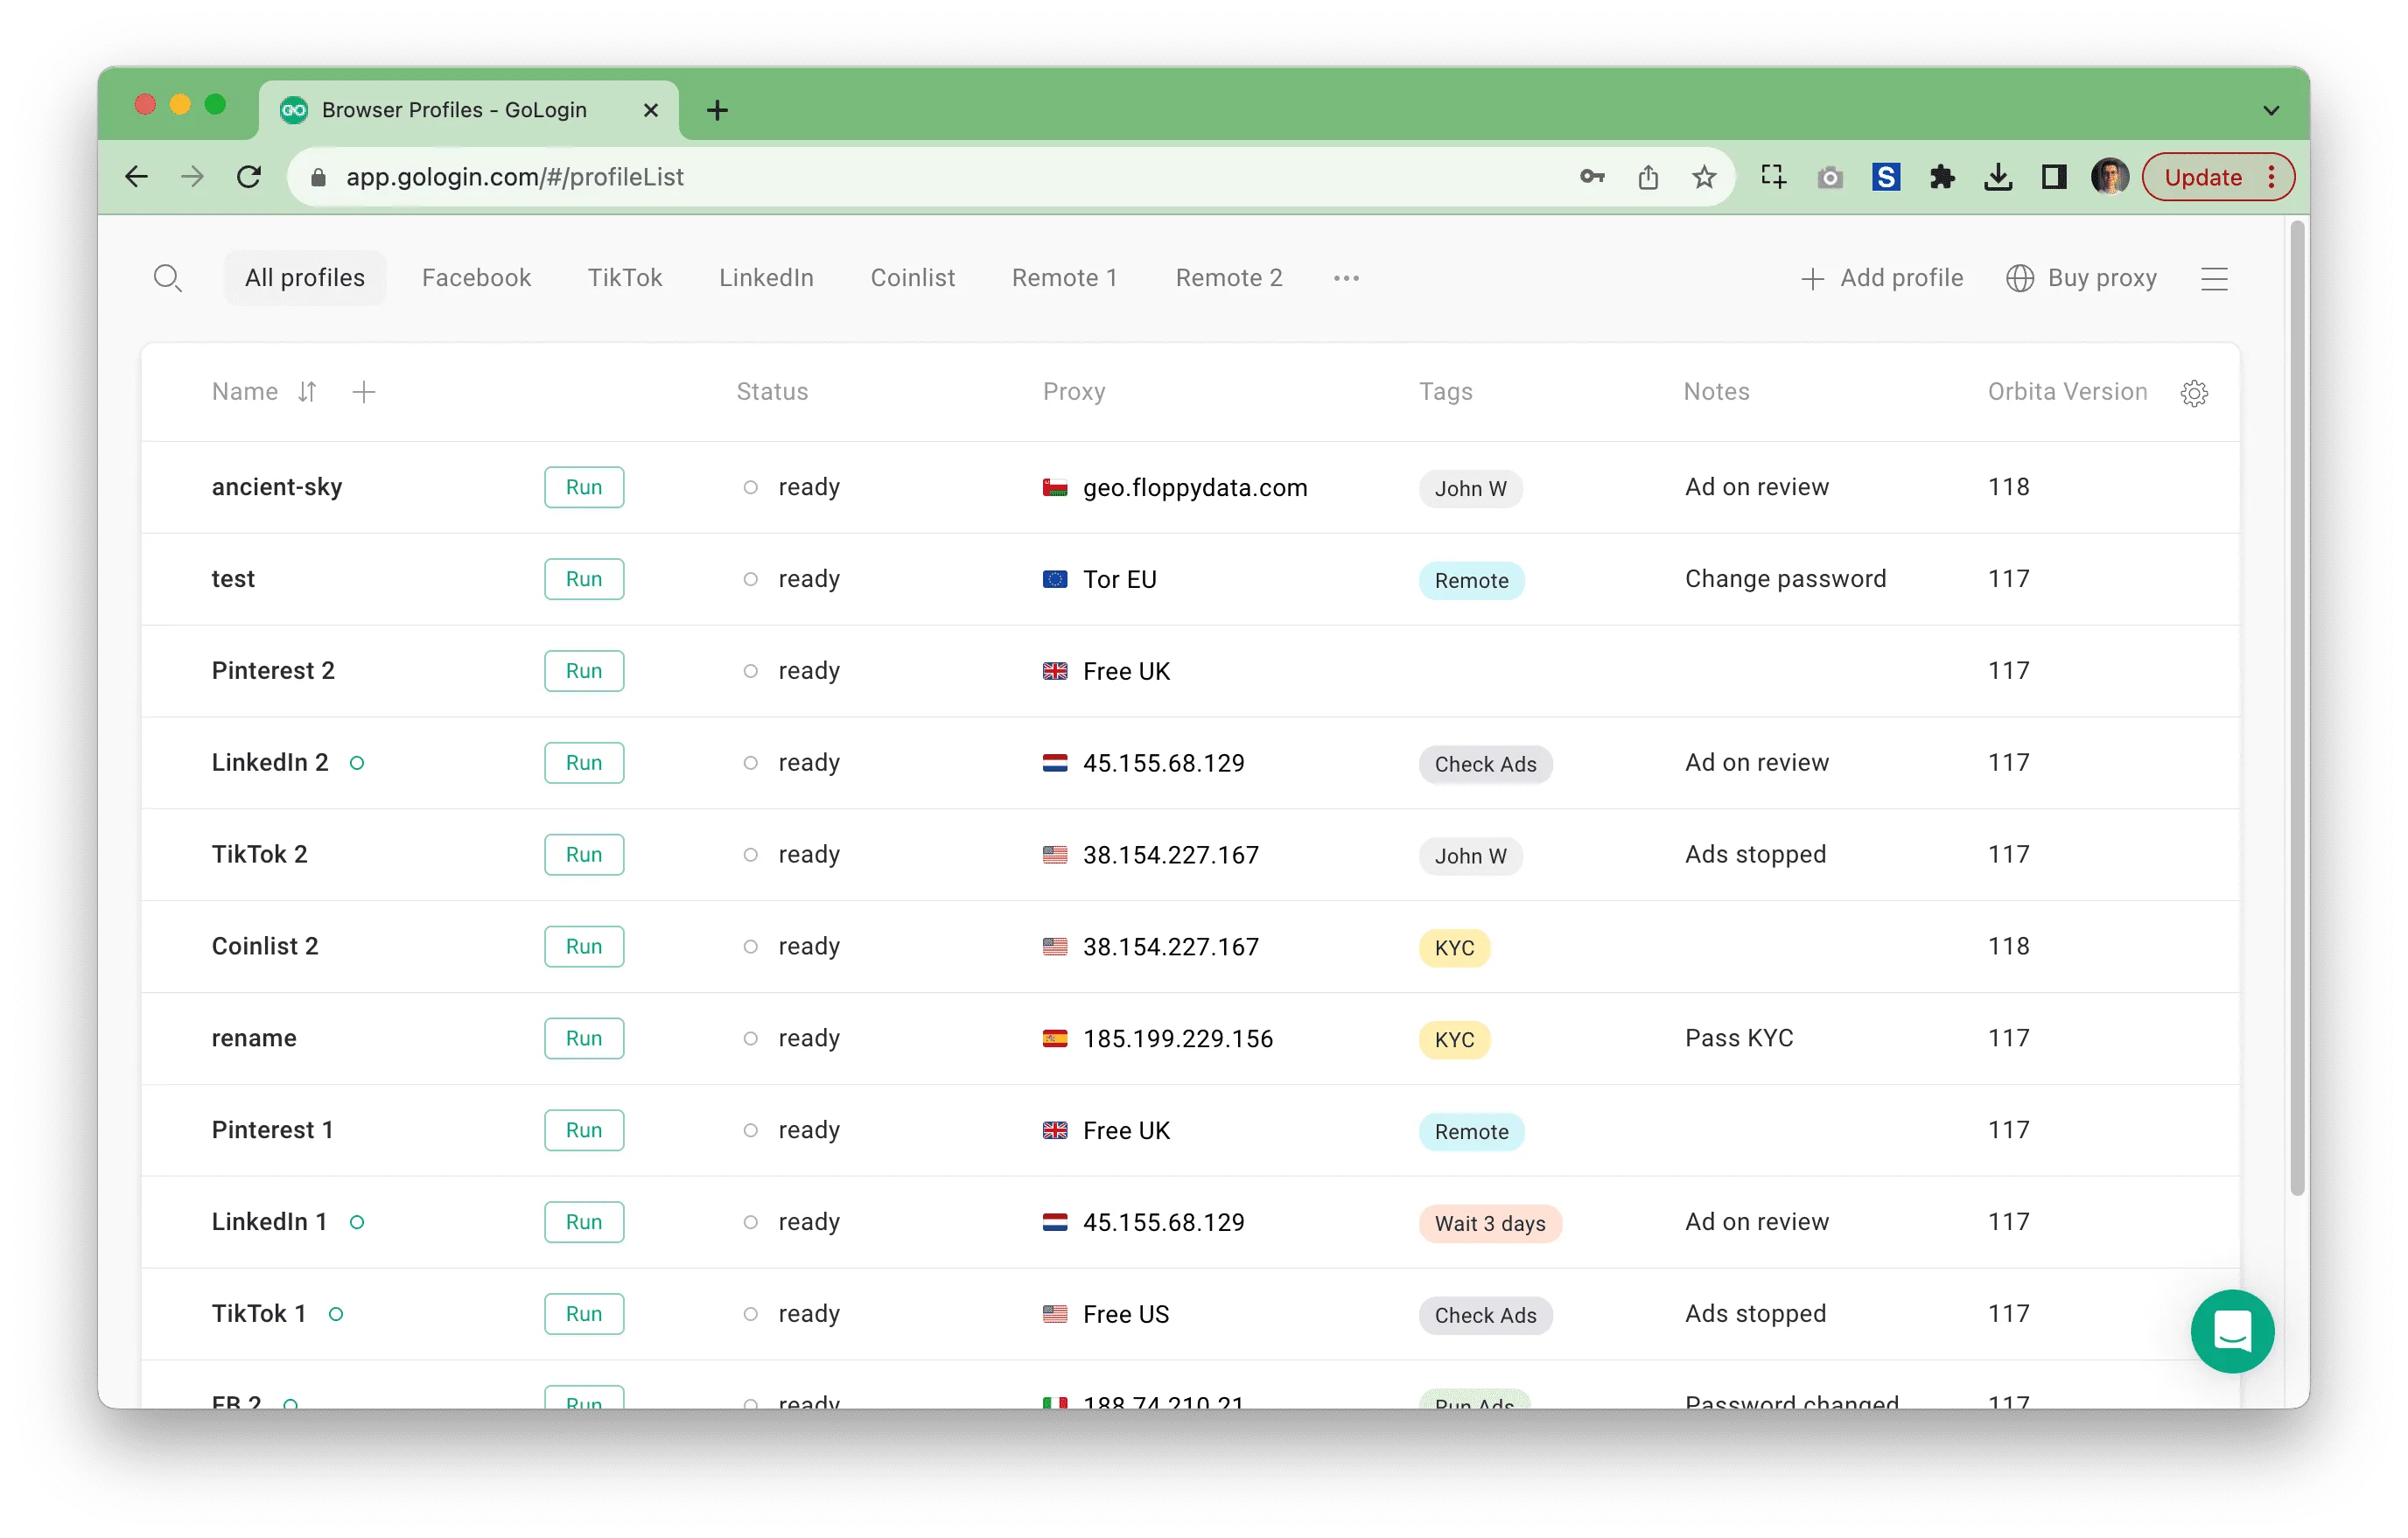Viewport: 2408px width, 1538px height.
Task: Run the TikTok 2 profile
Action: click(584, 854)
